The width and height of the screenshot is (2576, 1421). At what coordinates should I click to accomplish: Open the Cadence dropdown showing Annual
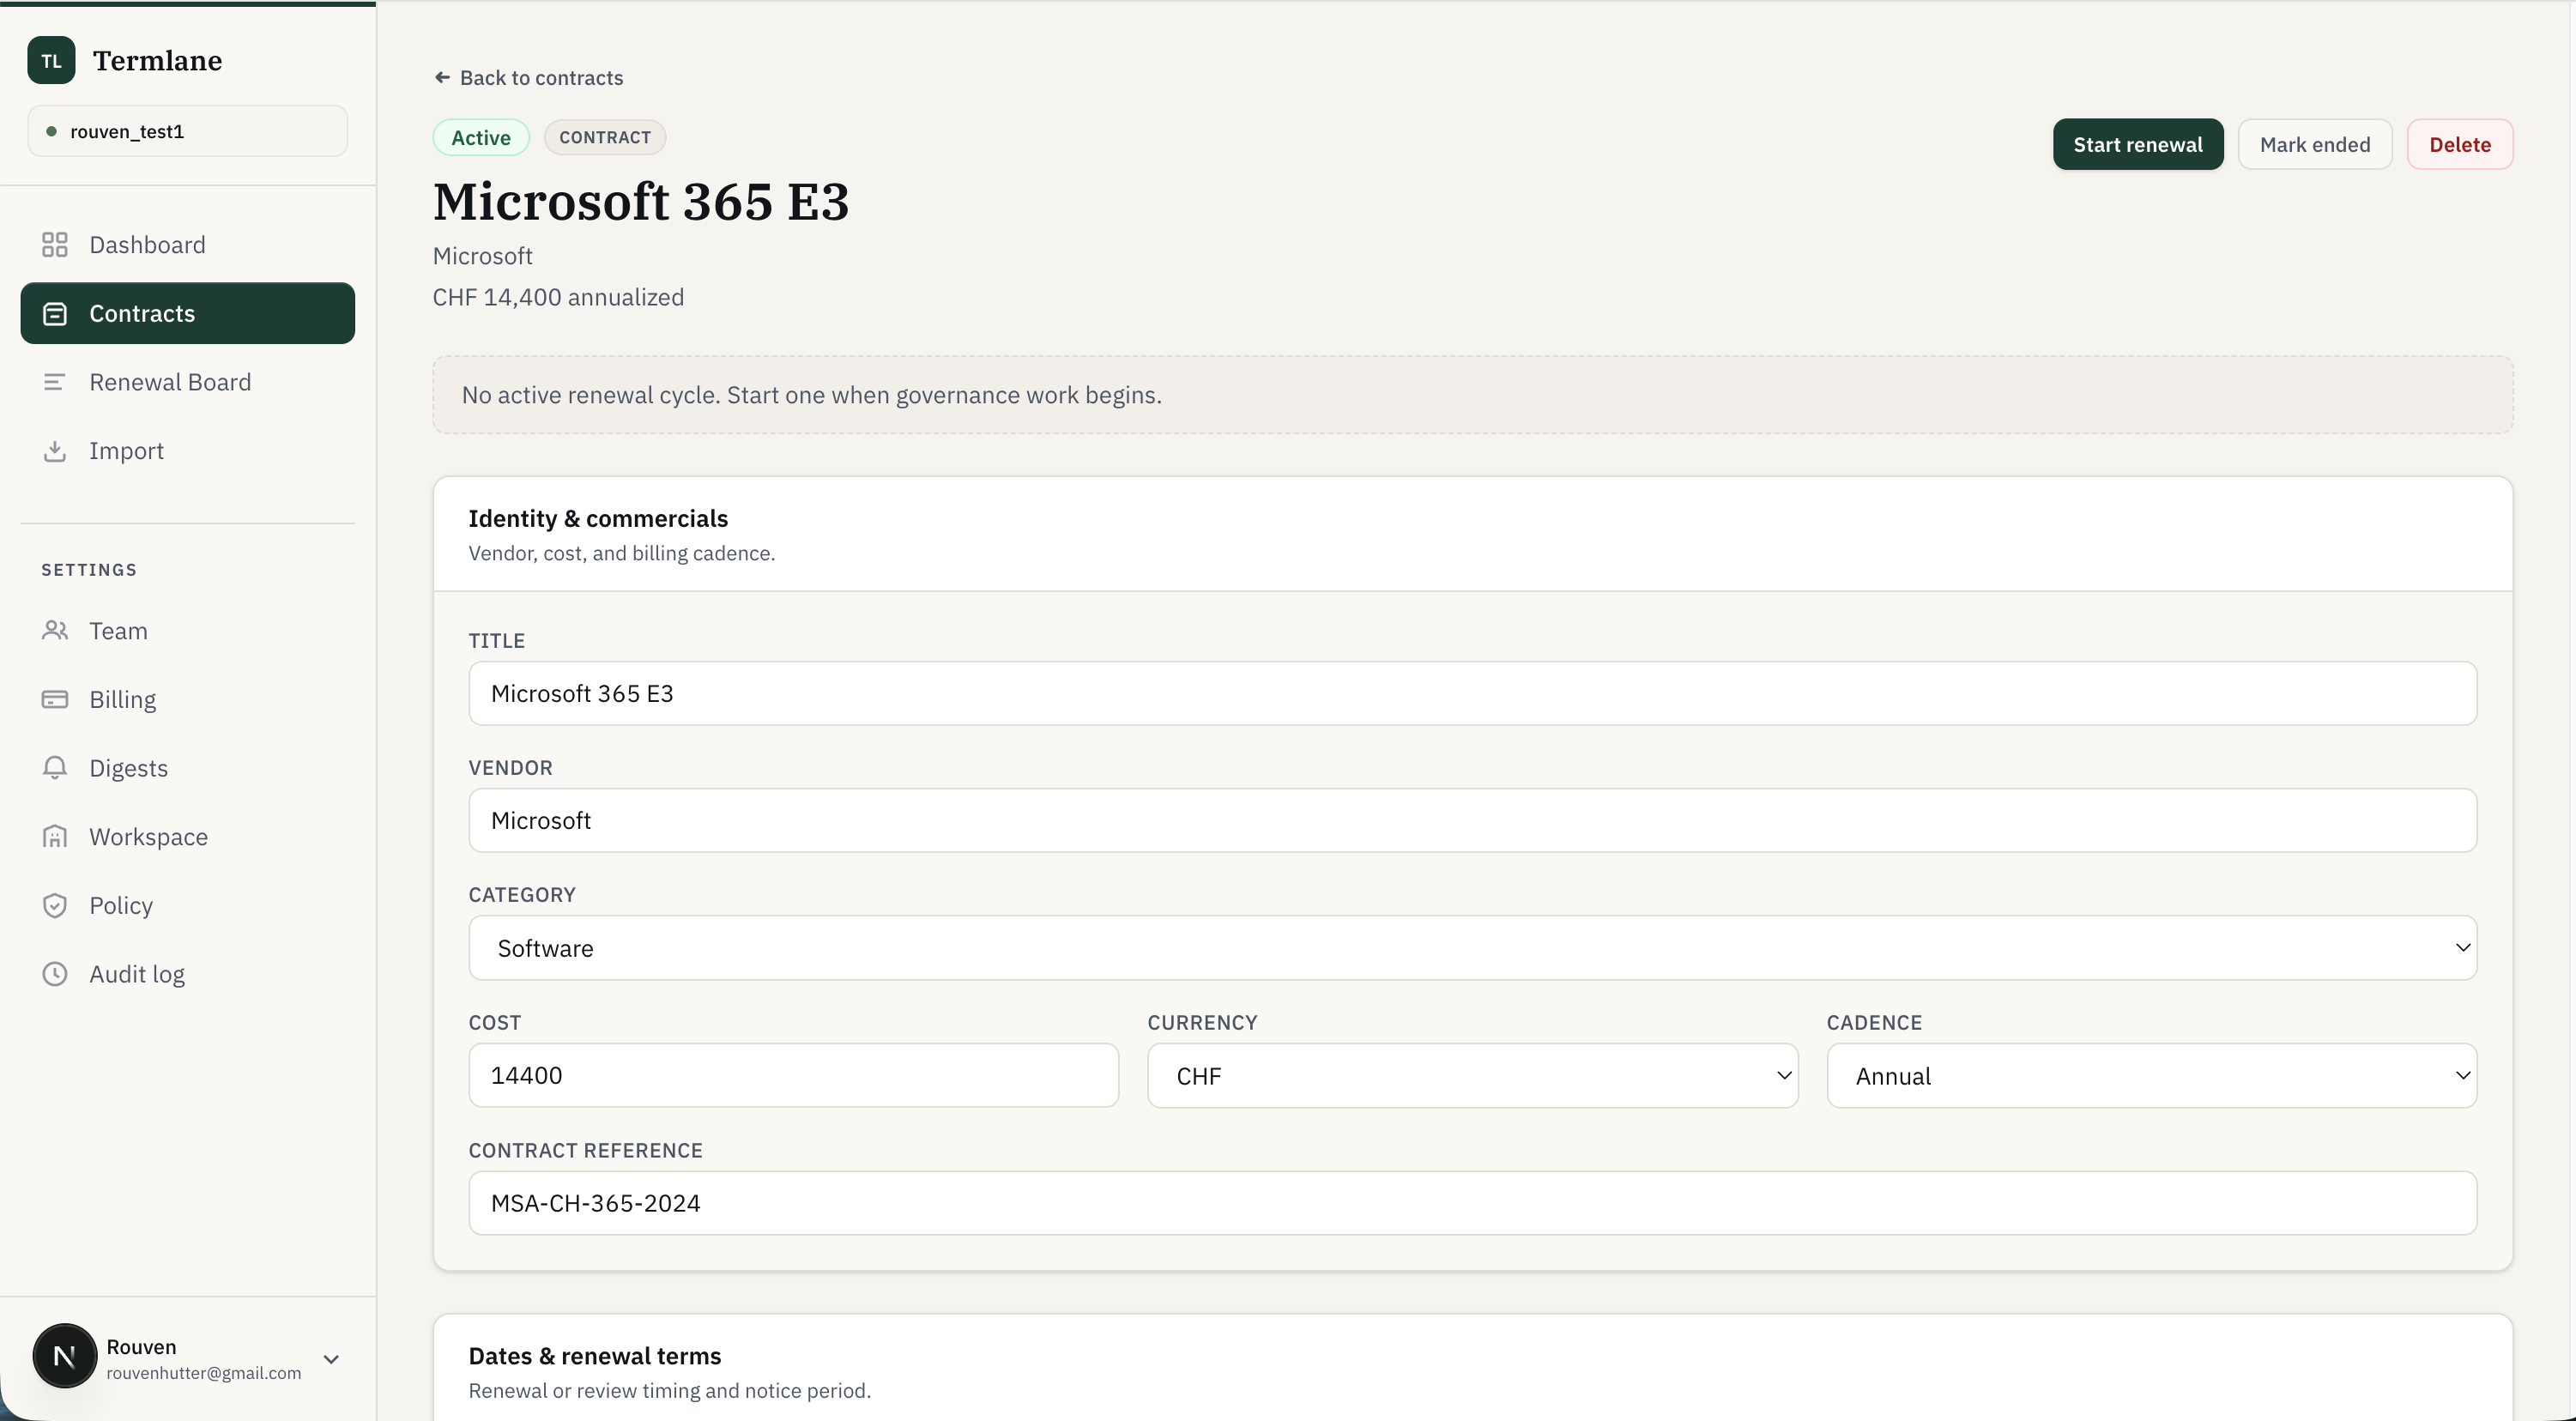tap(2151, 1076)
